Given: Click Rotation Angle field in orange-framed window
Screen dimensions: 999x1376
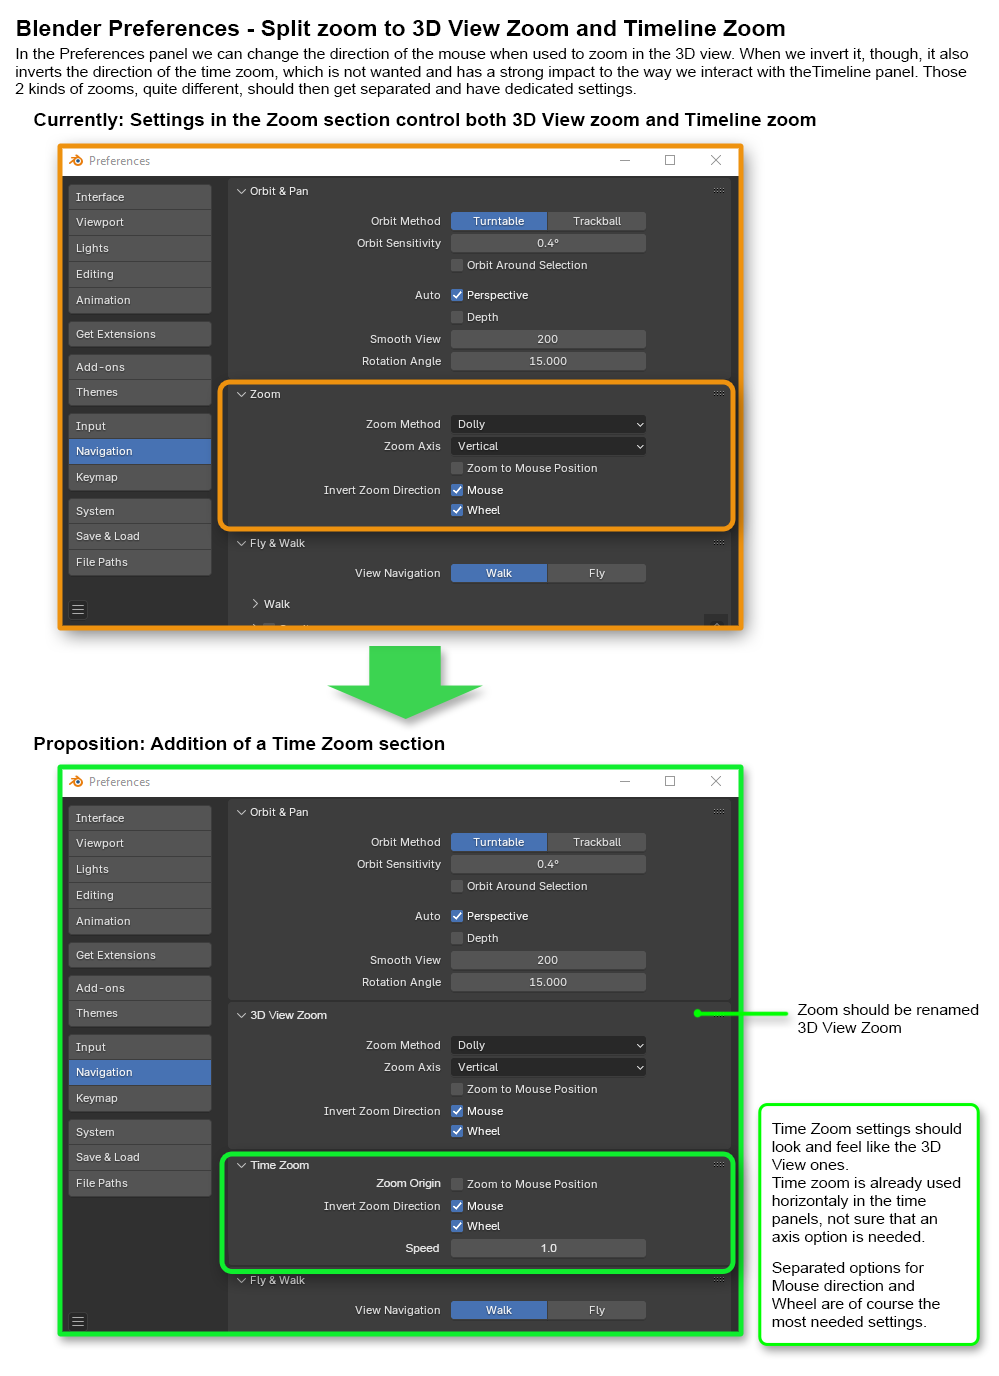Looking at the screenshot, I should [548, 361].
